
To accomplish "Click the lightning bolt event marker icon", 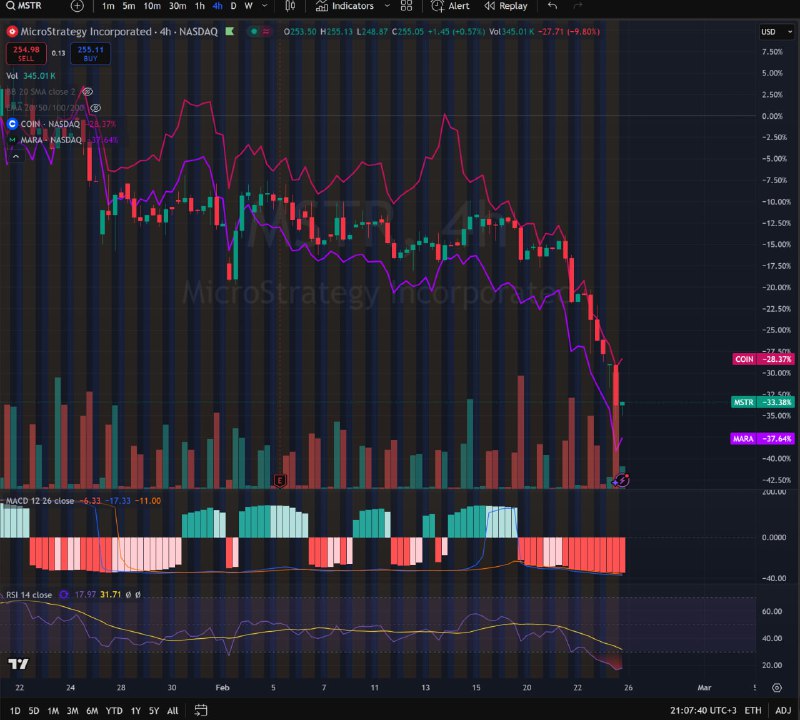I will coord(623,480).
